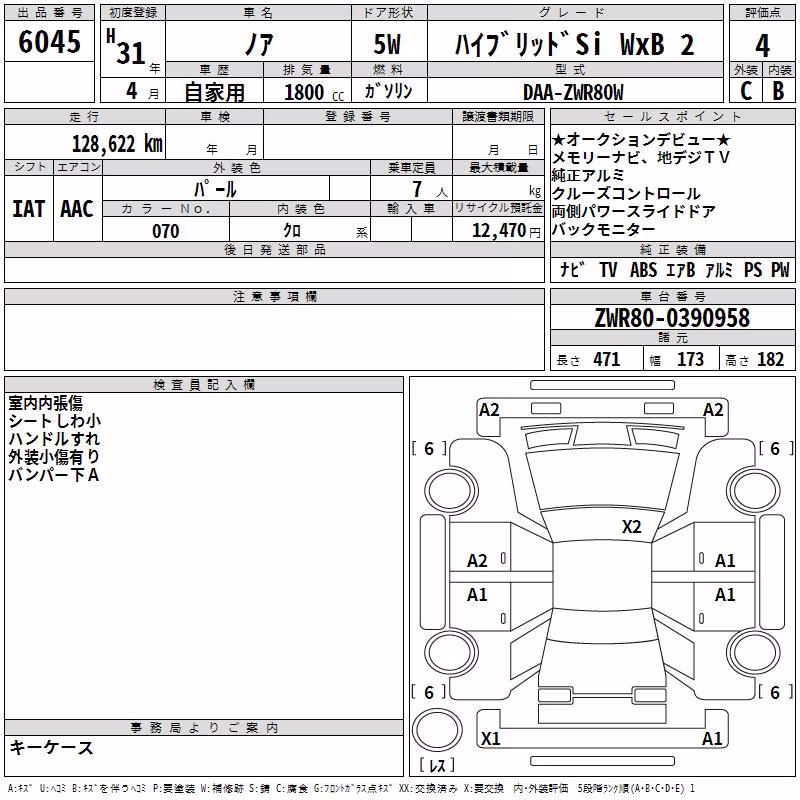Select inspector note バンパー下A
This screenshot has width=800, height=800.
coord(54,475)
